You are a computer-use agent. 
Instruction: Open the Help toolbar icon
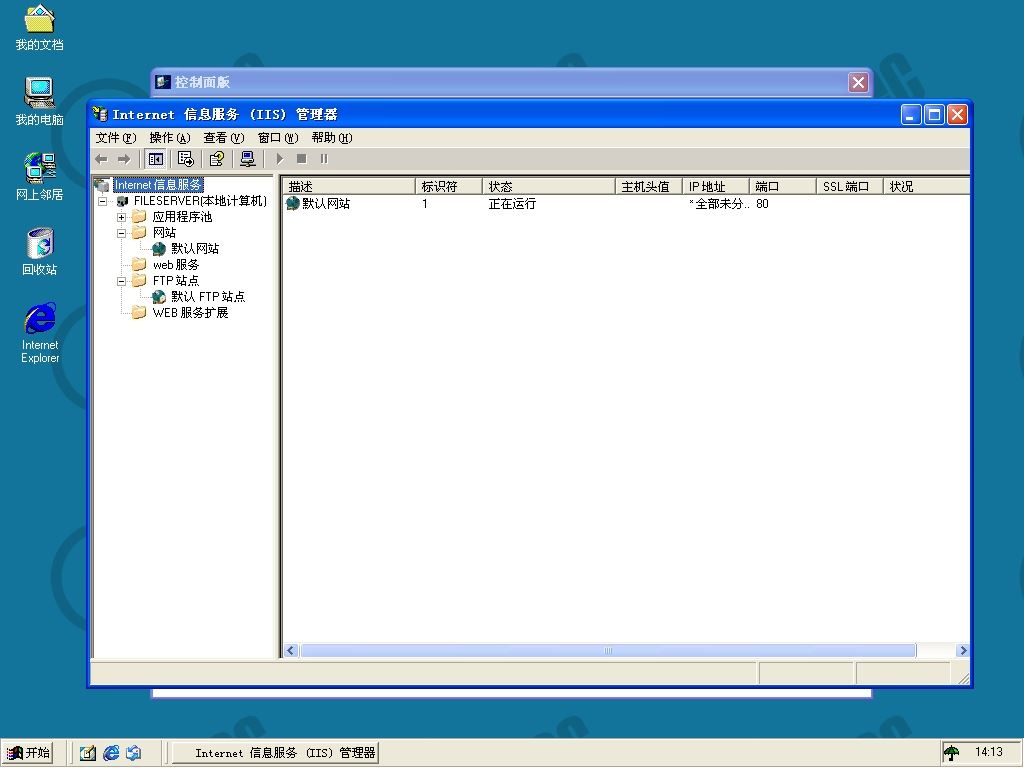point(217,159)
